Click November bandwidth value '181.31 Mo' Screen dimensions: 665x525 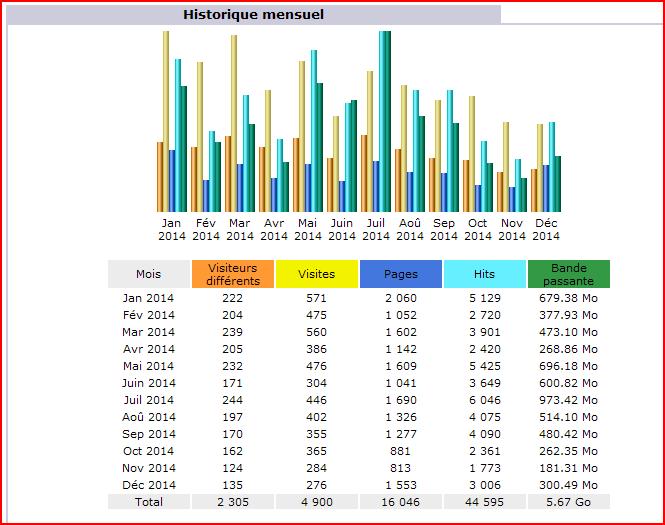tap(568, 468)
